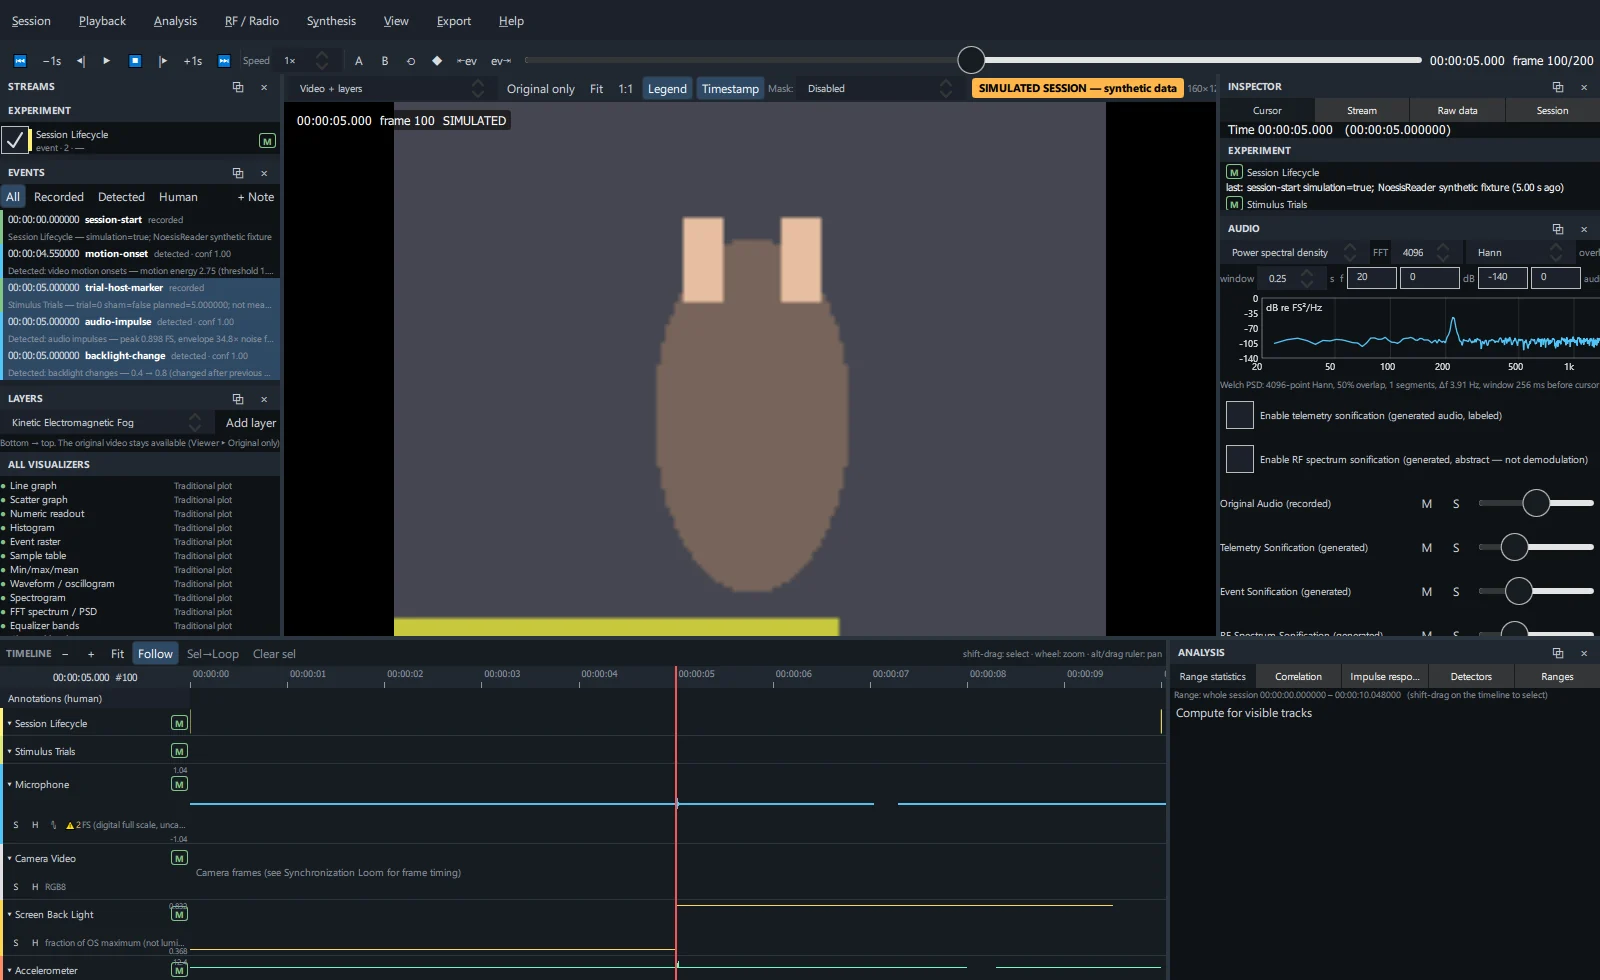Image resolution: width=1600 pixels, height=980 pixels.
Task: Jump to session start with skip-back icon
Action: click(20, 61)
